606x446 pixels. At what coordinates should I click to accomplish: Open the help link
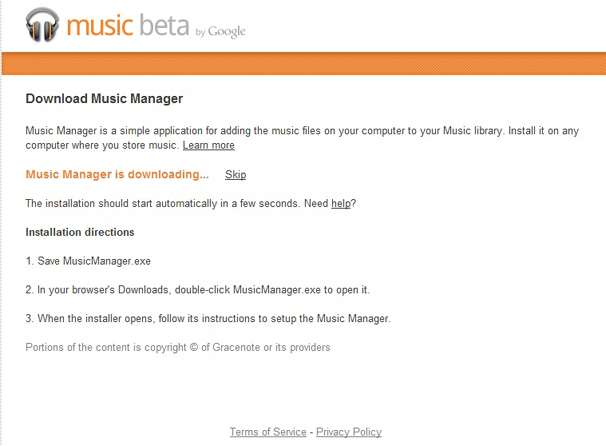[x=341, y=204]
